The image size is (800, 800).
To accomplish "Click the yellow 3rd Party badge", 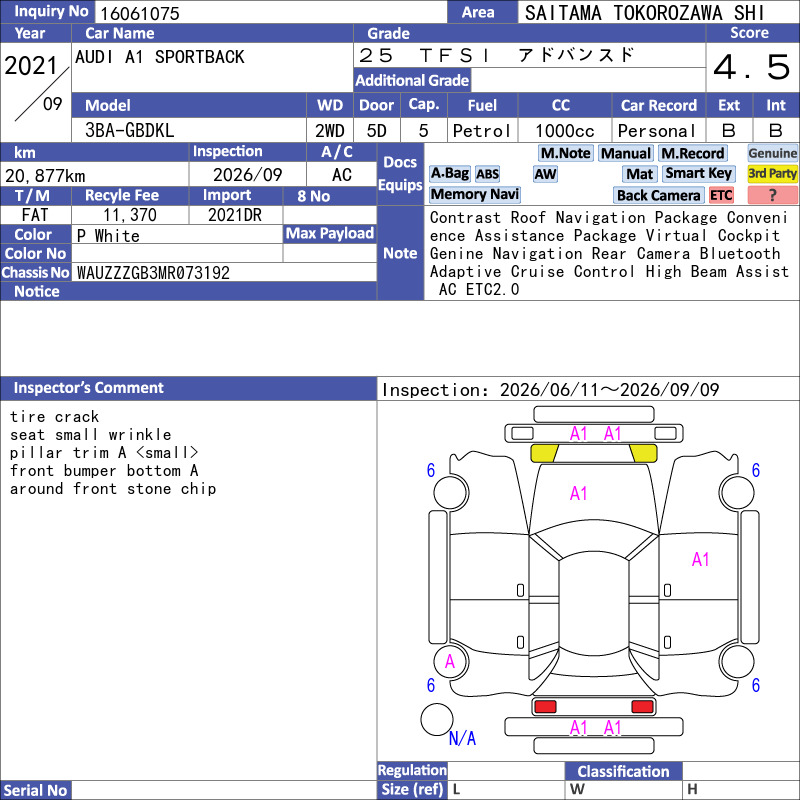I will coord(772,174).
